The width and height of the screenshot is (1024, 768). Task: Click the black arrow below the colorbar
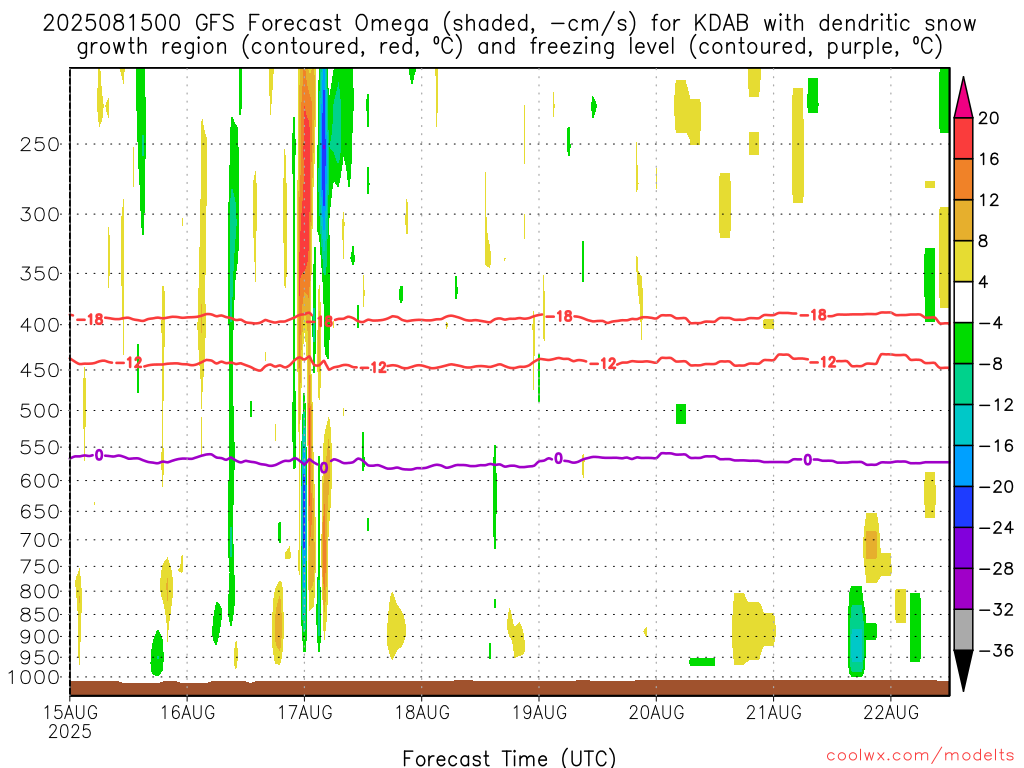963,670
